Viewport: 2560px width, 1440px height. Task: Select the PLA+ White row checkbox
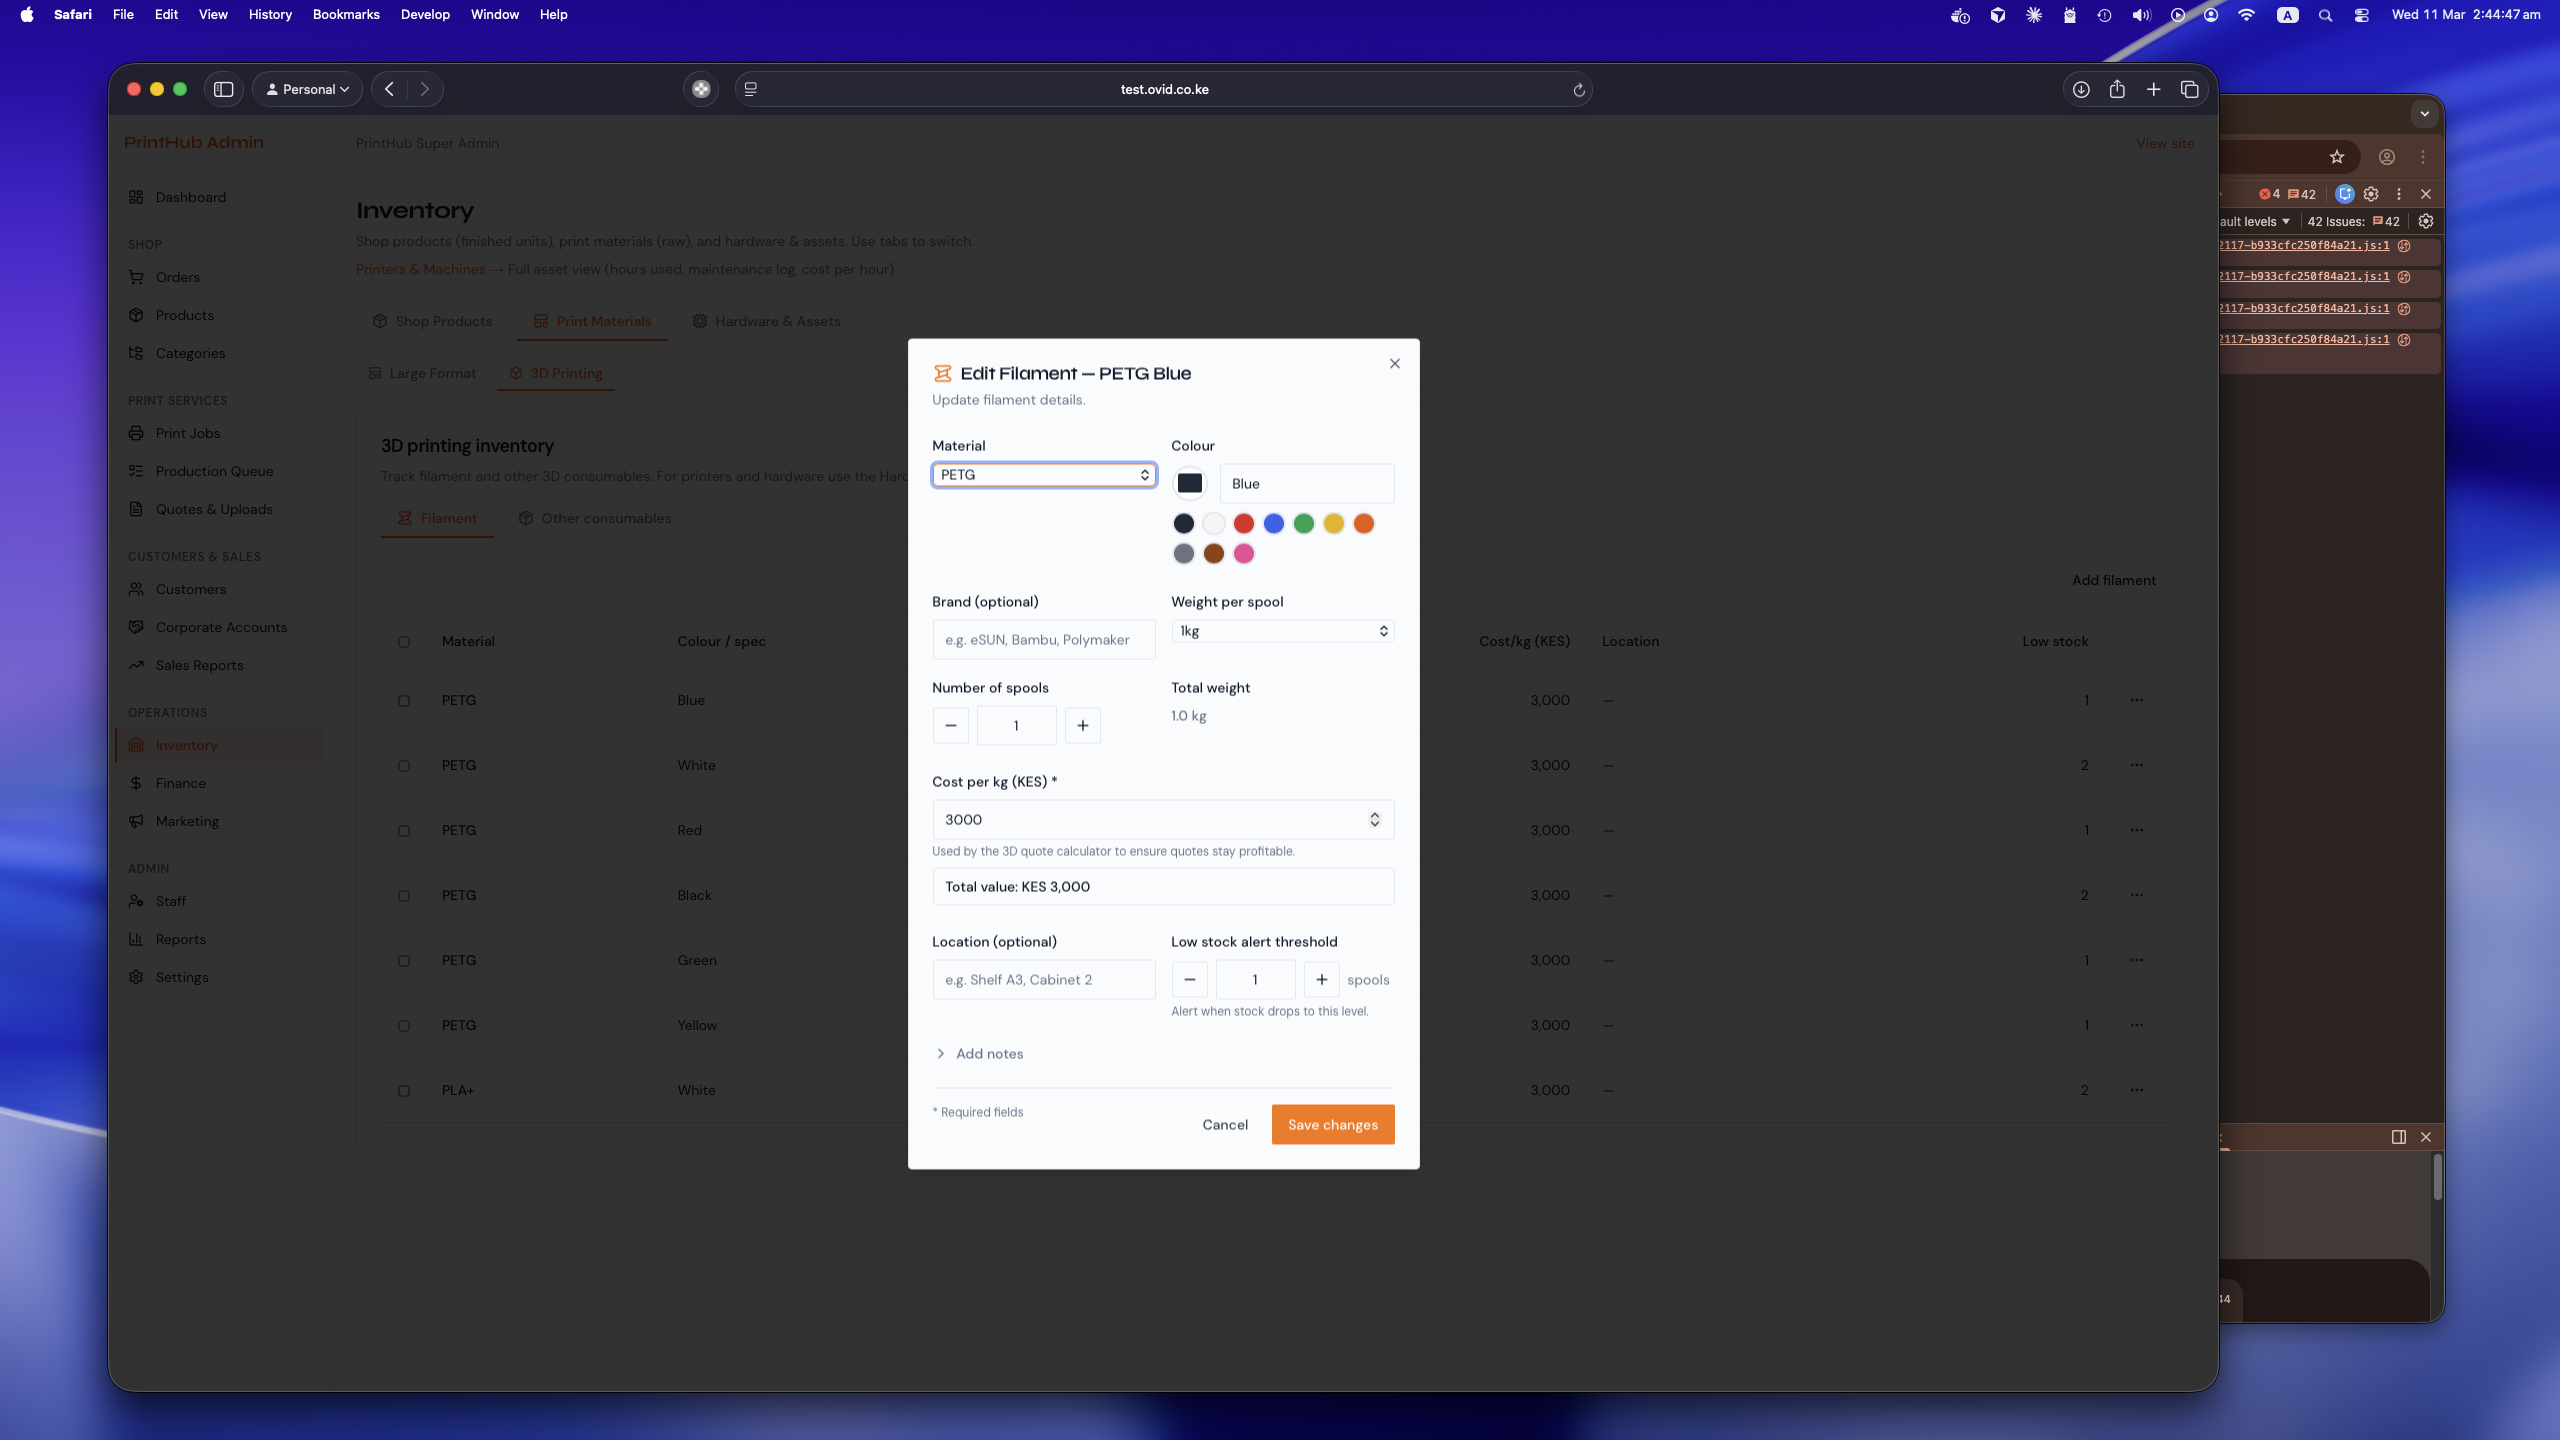coord(404,1091)
